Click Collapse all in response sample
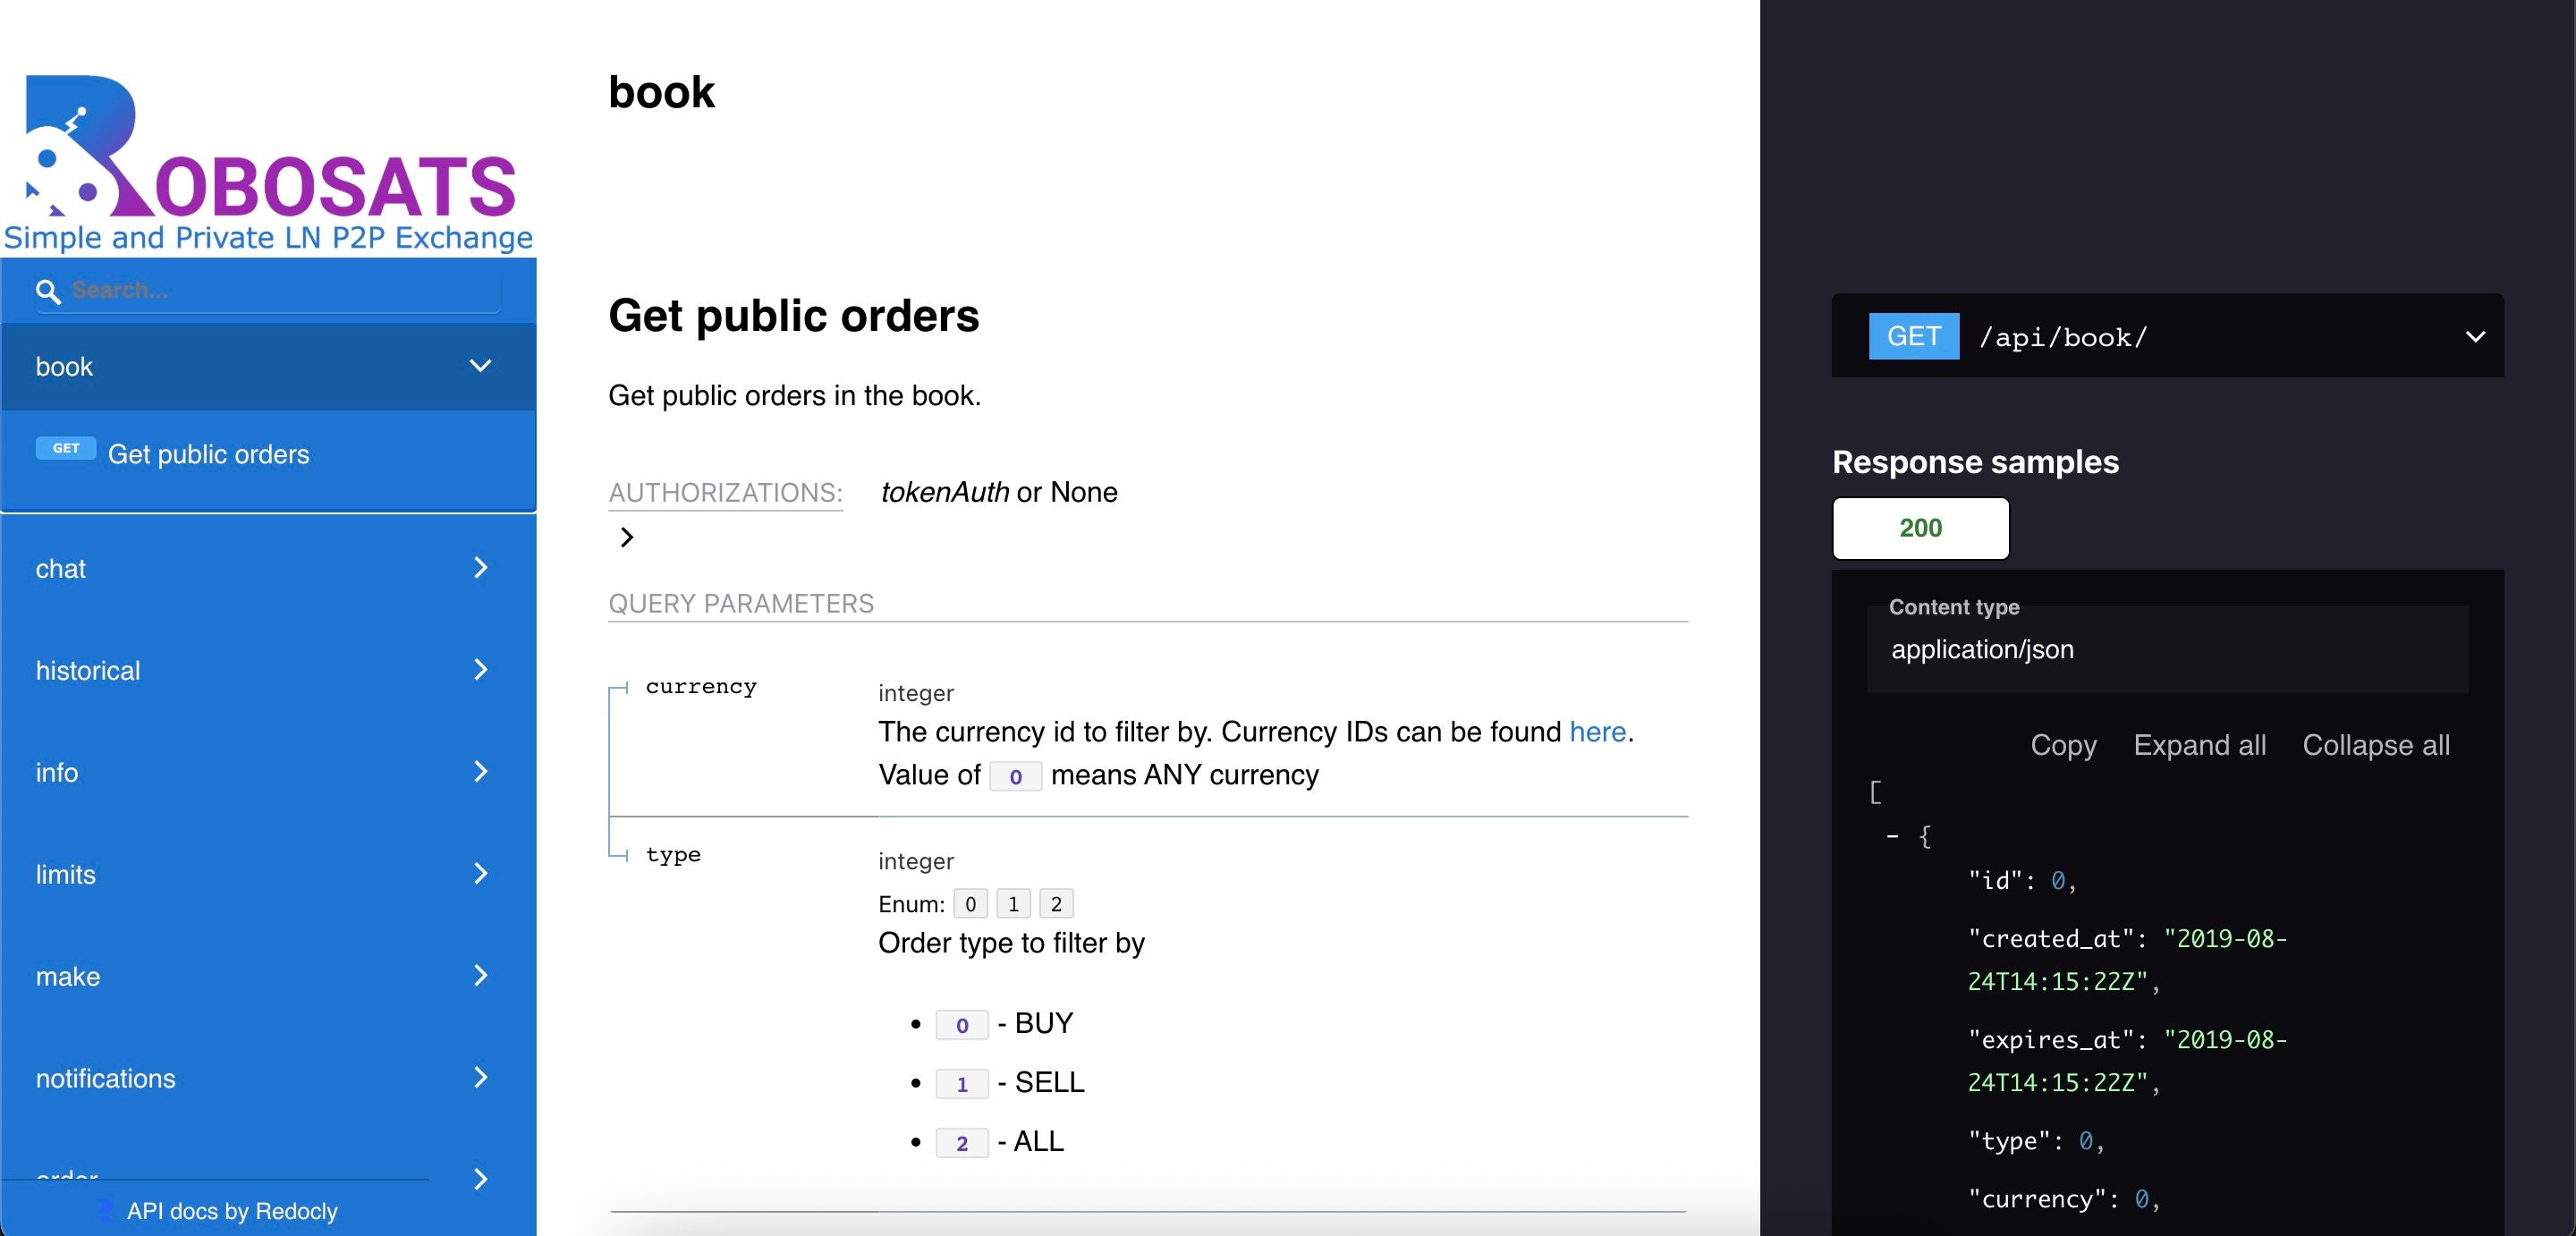Image resolution: width=2576 pixels, height=1236 pixels. pyautogui.click(x=2376, y=745)
